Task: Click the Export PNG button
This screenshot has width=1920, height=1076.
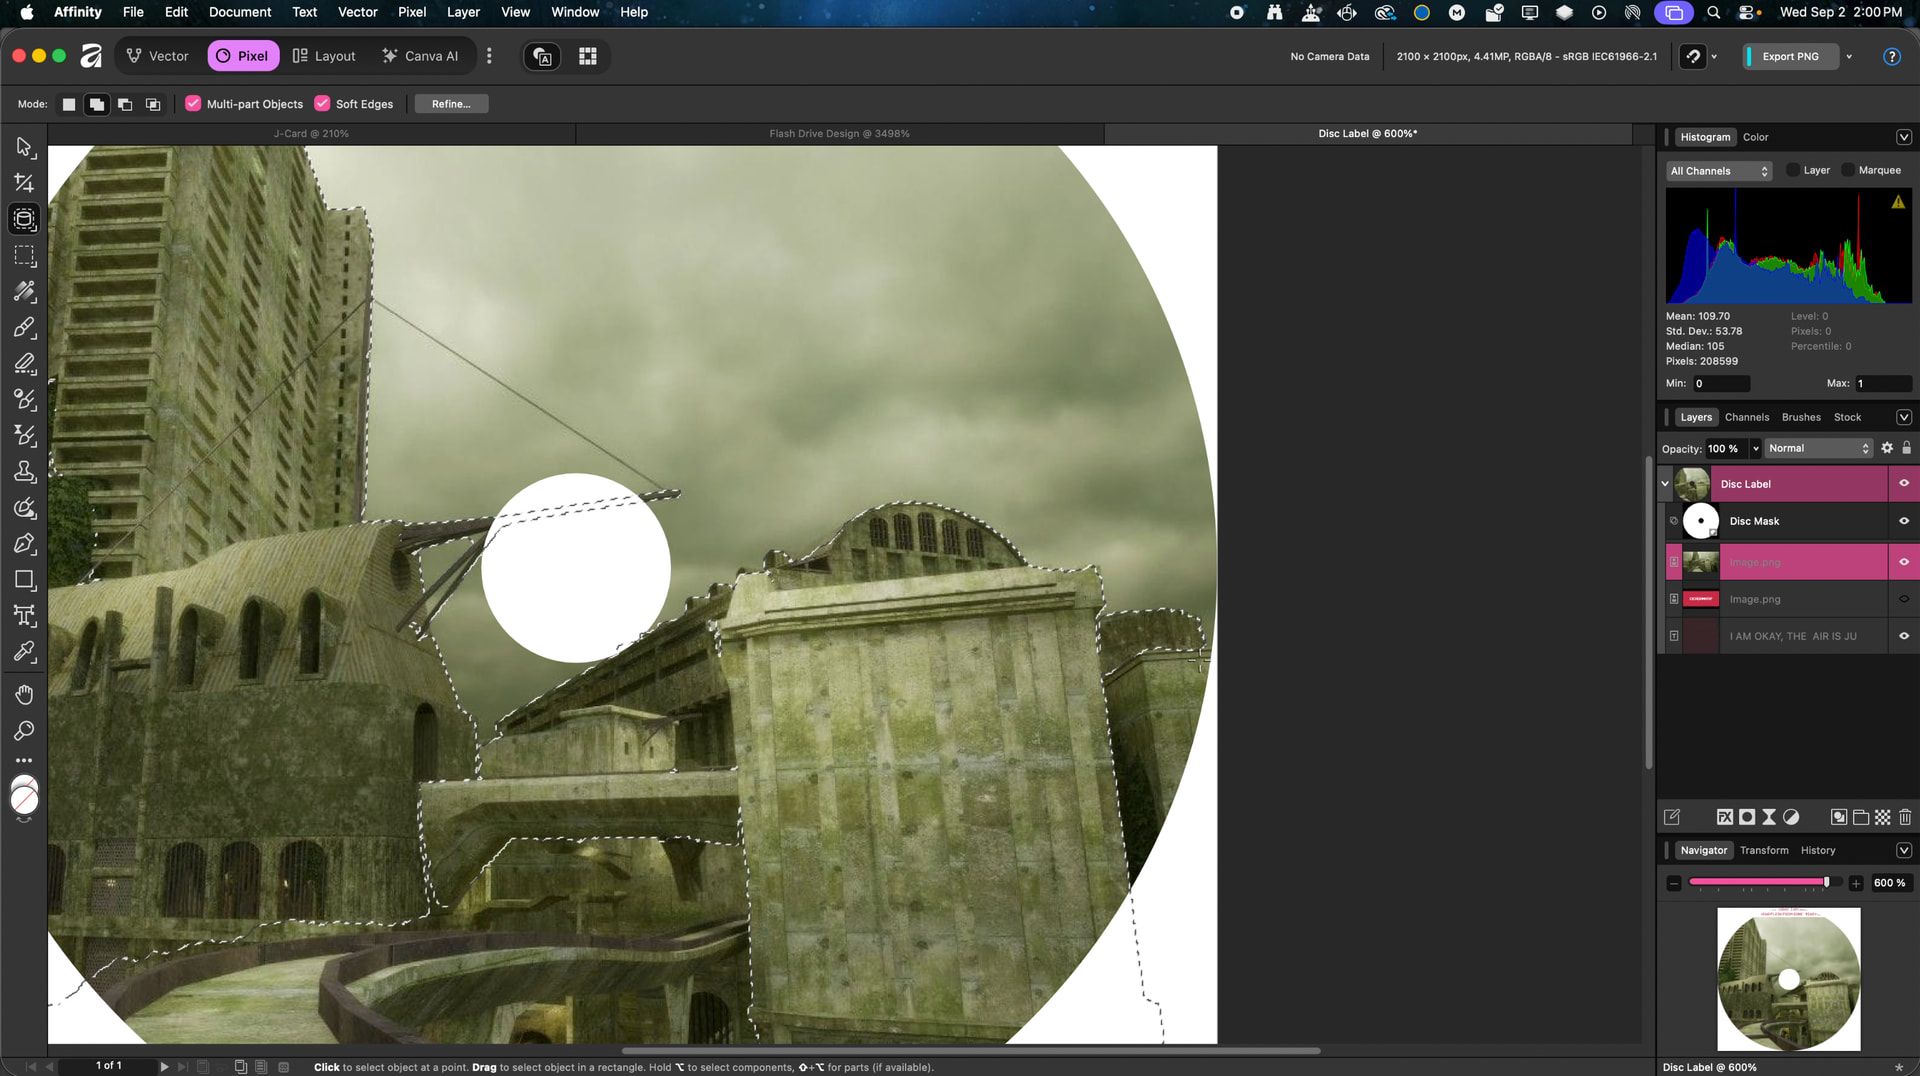Action: click(x=1790, y=56)
